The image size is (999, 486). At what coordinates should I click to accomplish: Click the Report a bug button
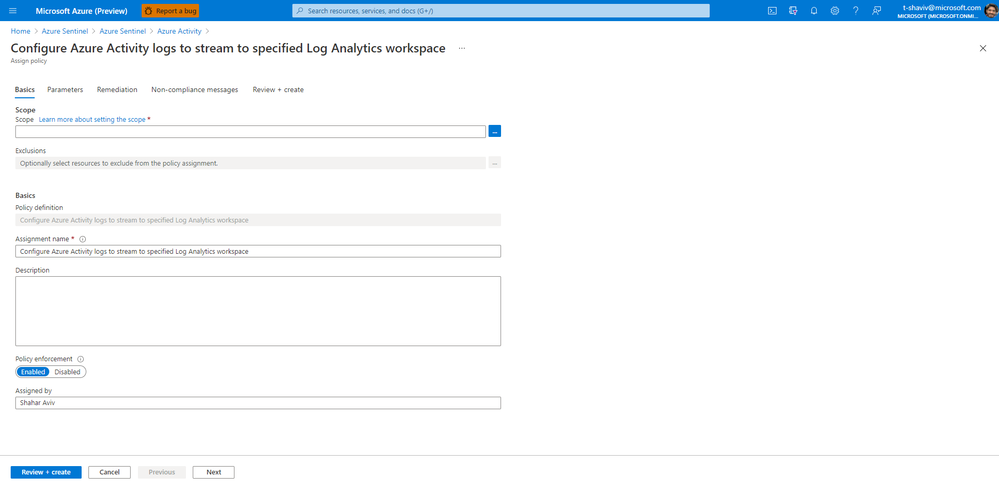(170, 11)
